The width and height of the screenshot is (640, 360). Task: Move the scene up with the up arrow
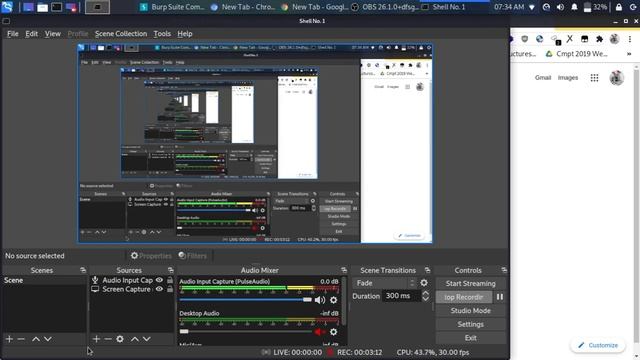pos(36,339)
